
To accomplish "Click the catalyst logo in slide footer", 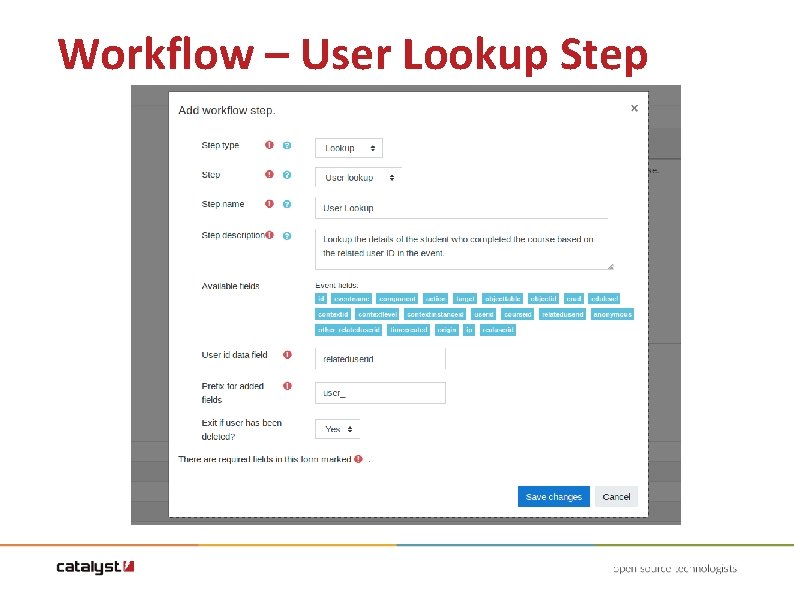I will point(95,567).
